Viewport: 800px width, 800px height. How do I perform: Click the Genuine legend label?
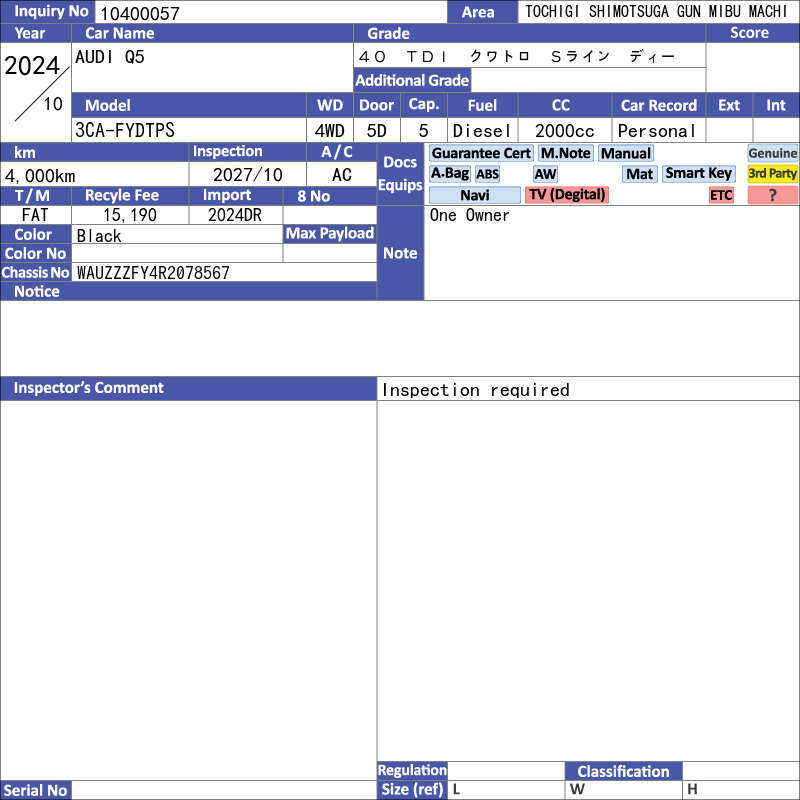coord(772,153)
